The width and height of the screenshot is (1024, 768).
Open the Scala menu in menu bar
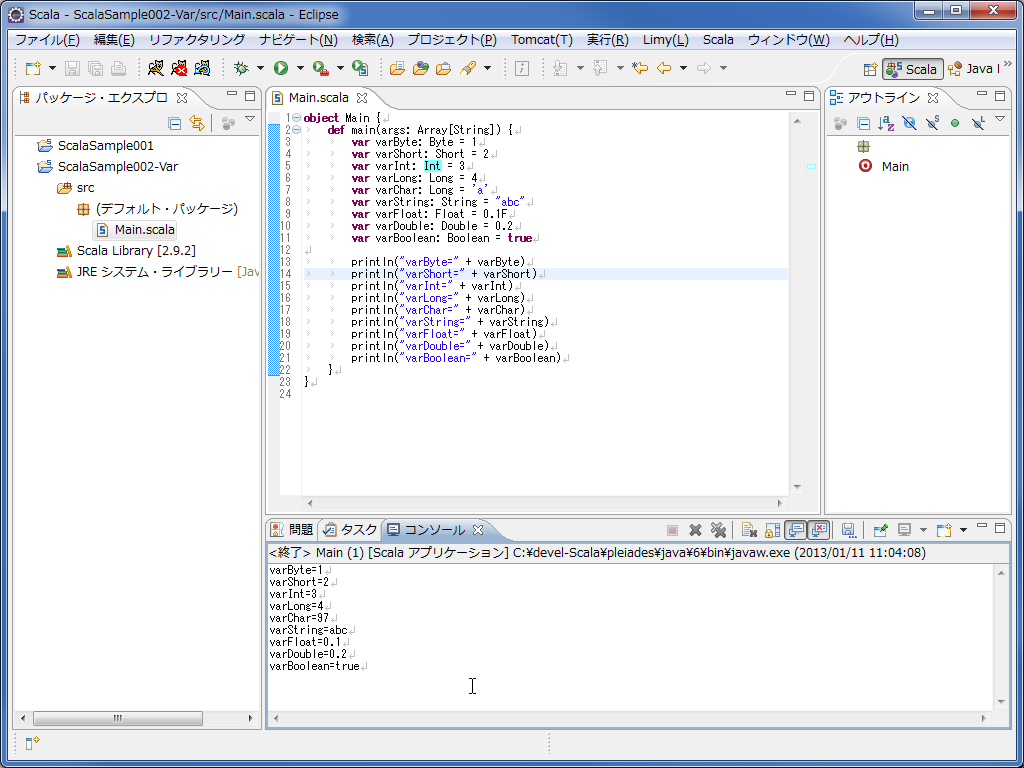[718, 40]
